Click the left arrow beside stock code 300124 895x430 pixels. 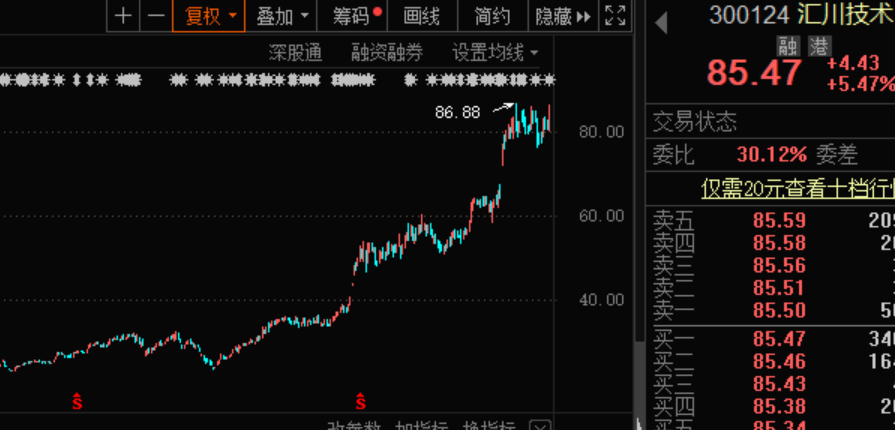(662, 16)
